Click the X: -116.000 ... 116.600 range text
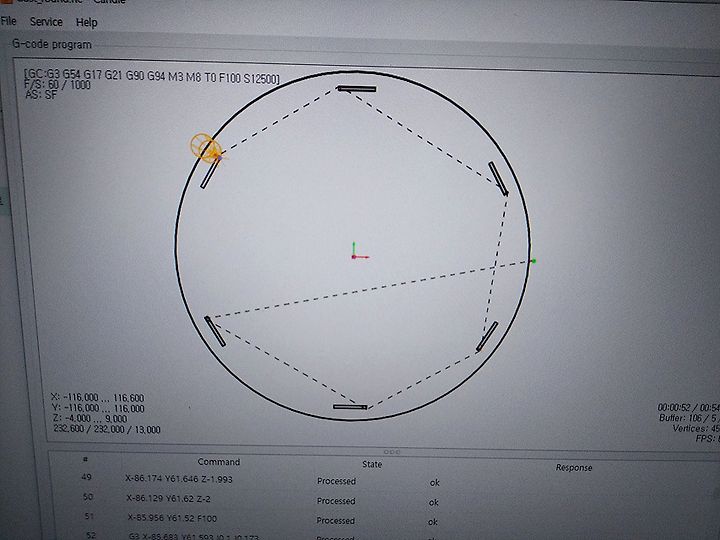 98,398
